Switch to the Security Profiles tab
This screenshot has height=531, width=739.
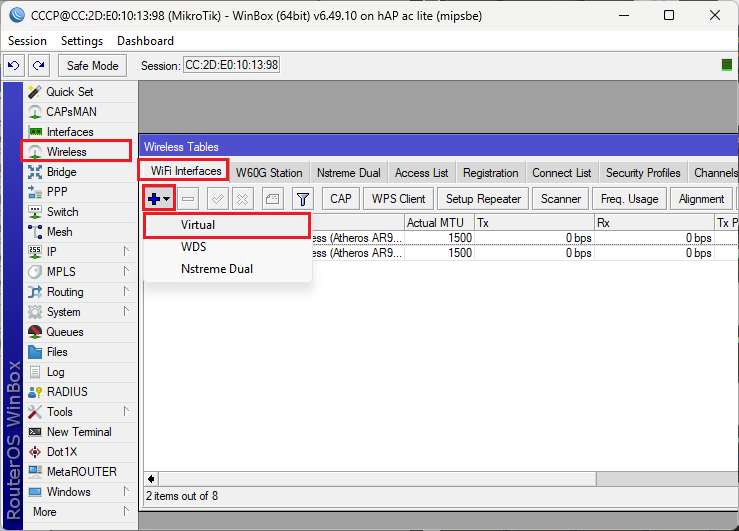pyautogui.click(x=643, y=173)
